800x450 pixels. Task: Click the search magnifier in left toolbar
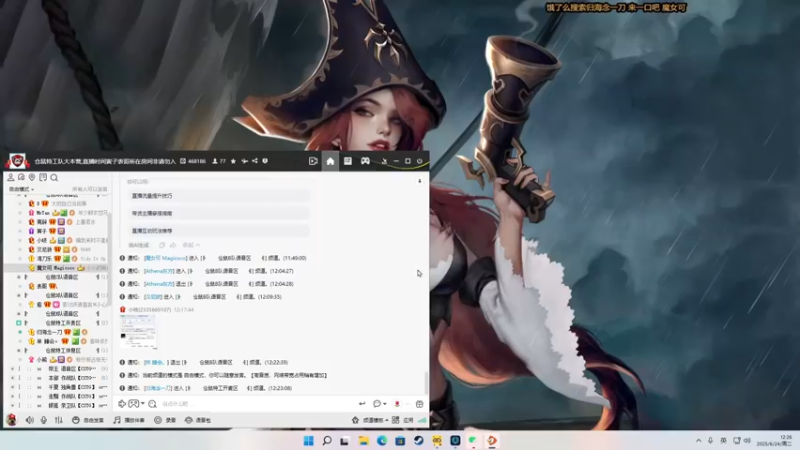pyautogui.click(x=54, y=178)
